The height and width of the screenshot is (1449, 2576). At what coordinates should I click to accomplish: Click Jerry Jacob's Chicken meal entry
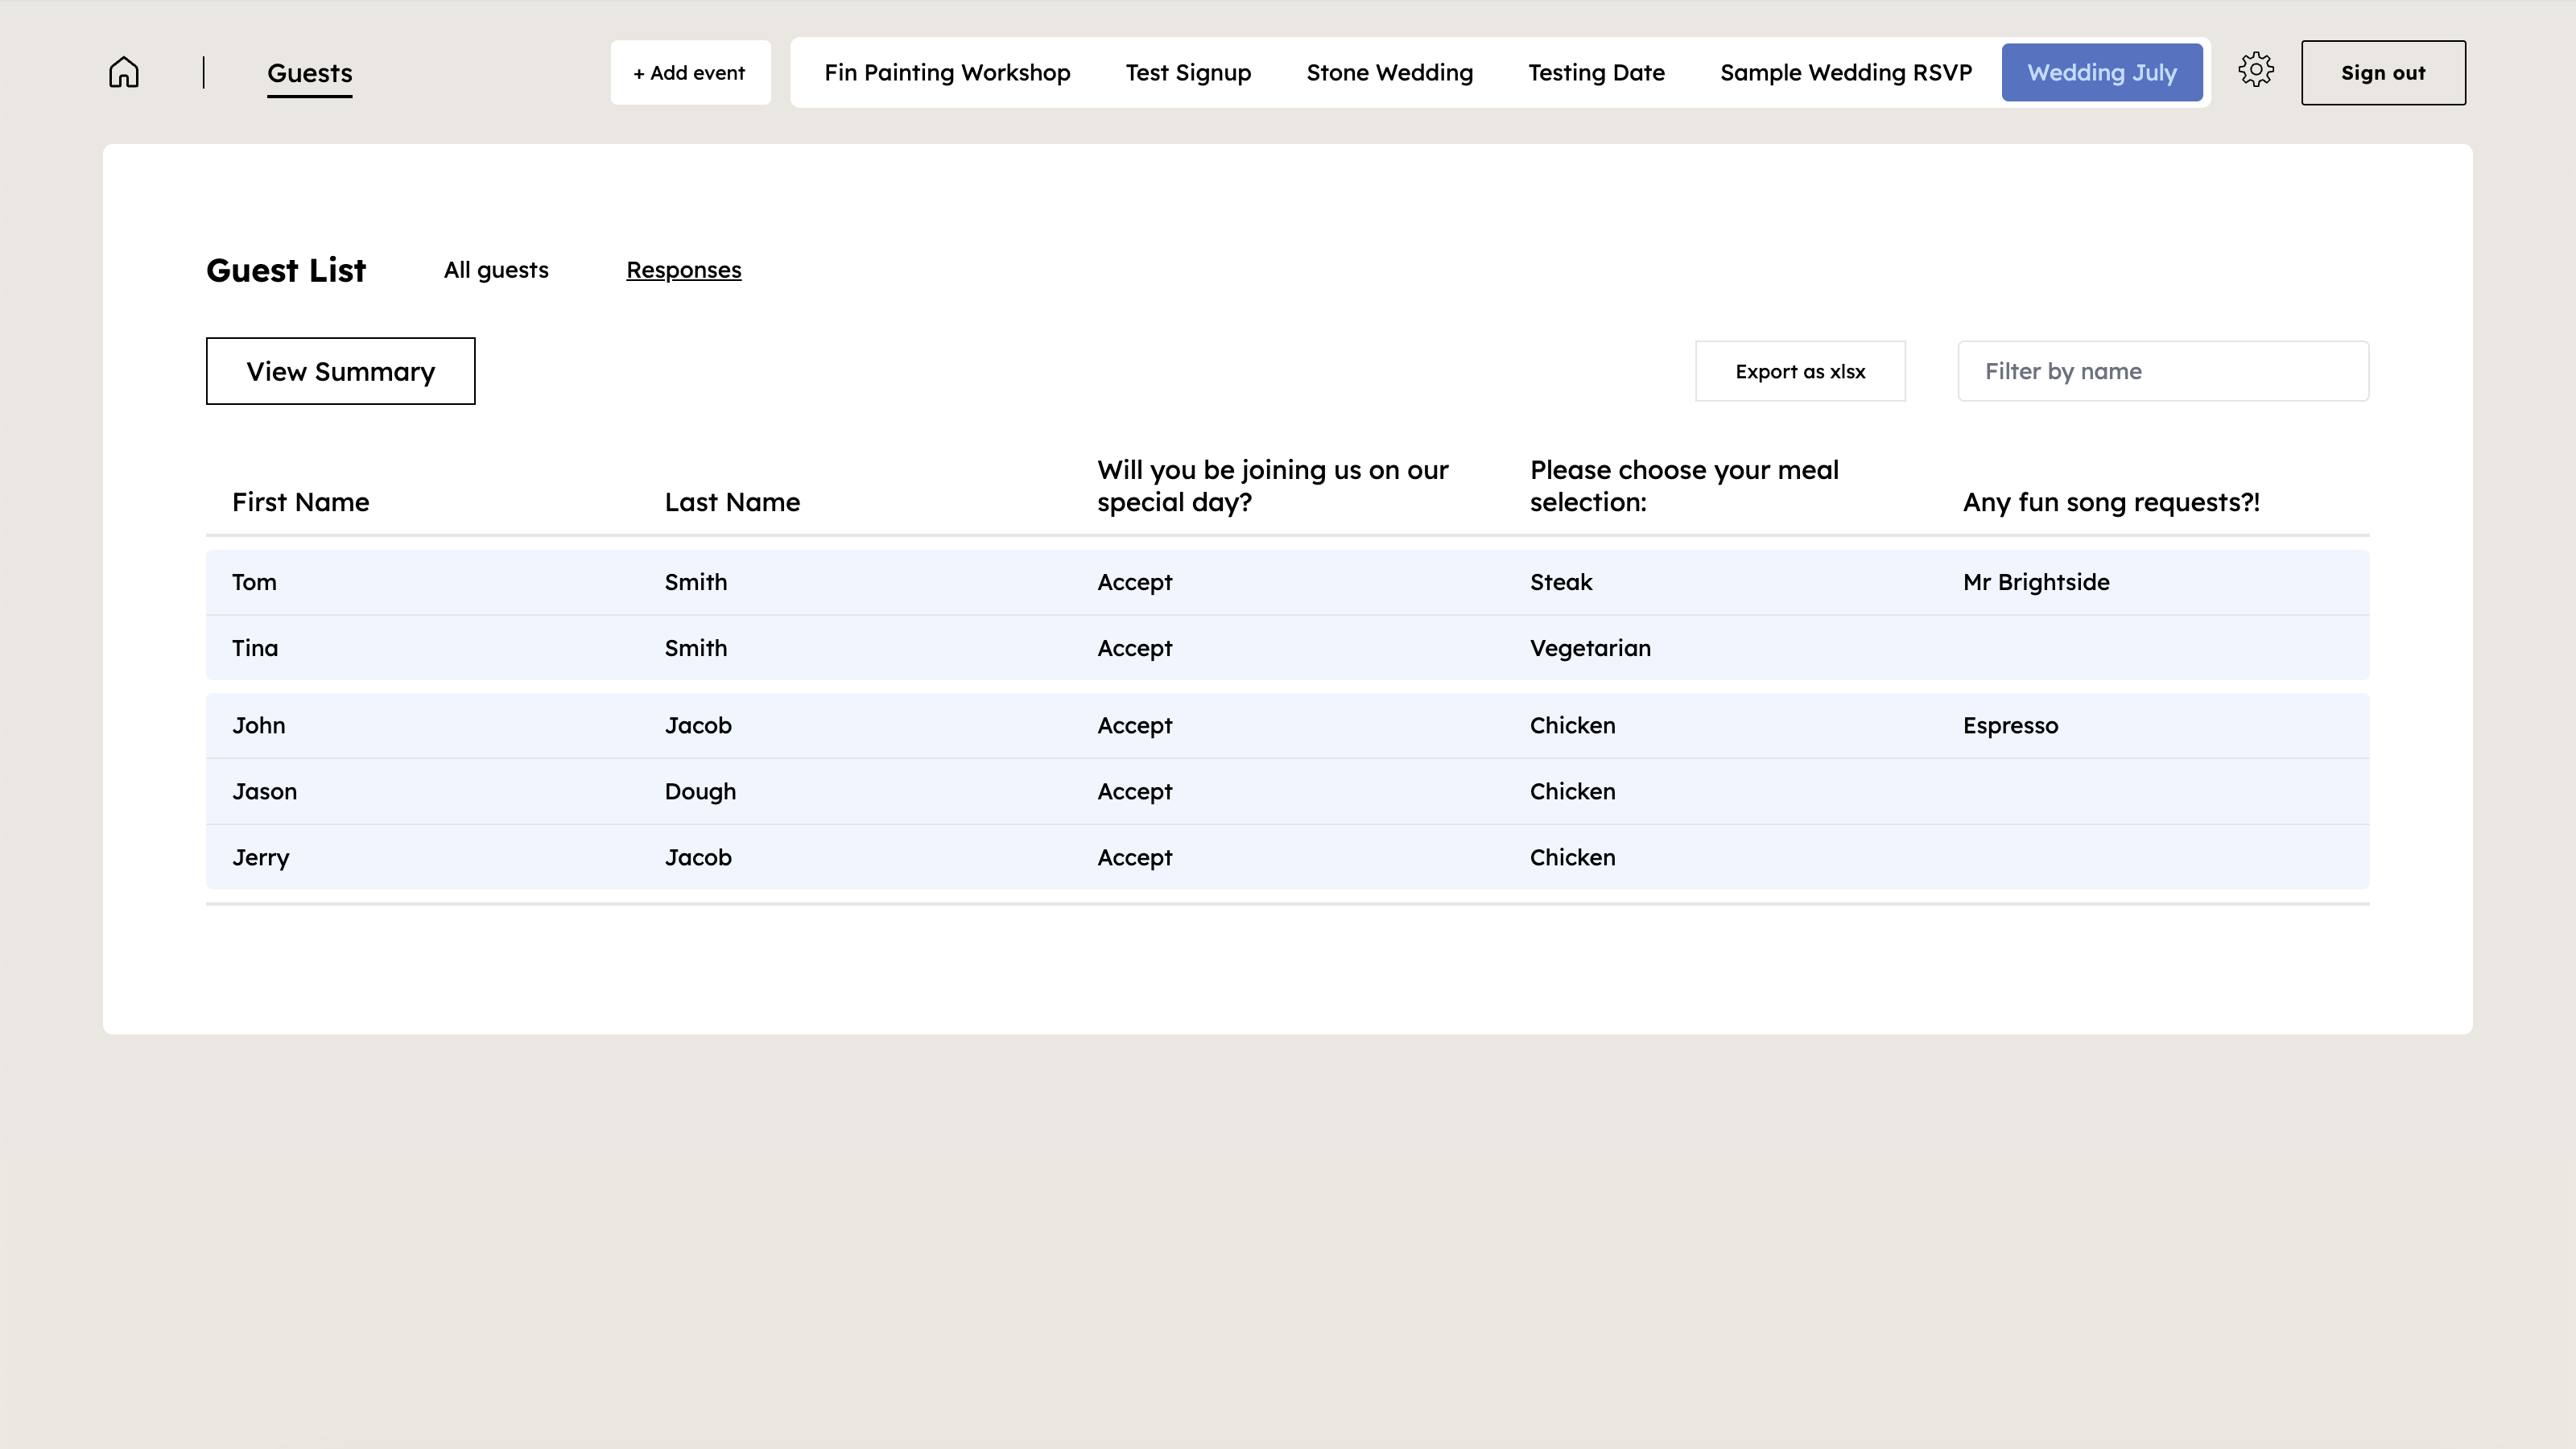point(1572,857)
